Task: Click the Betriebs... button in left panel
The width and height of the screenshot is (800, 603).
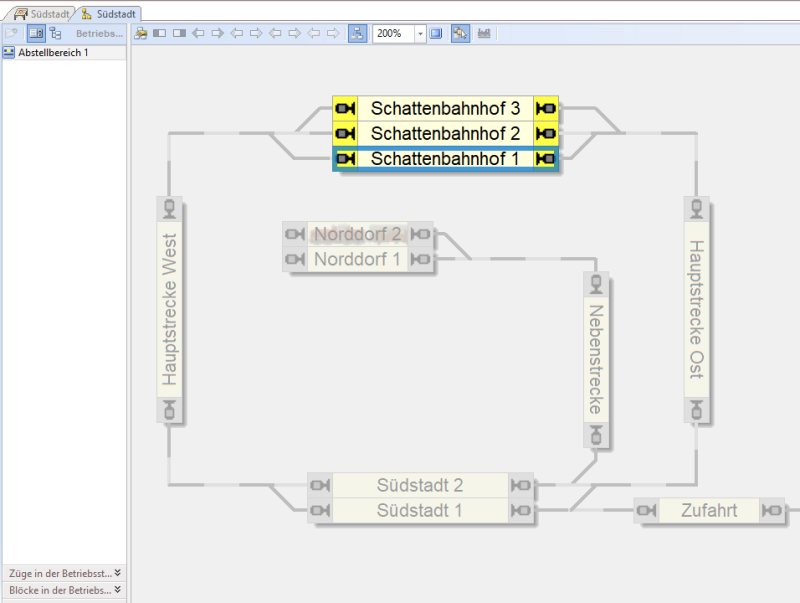Action: click(99, 33)
